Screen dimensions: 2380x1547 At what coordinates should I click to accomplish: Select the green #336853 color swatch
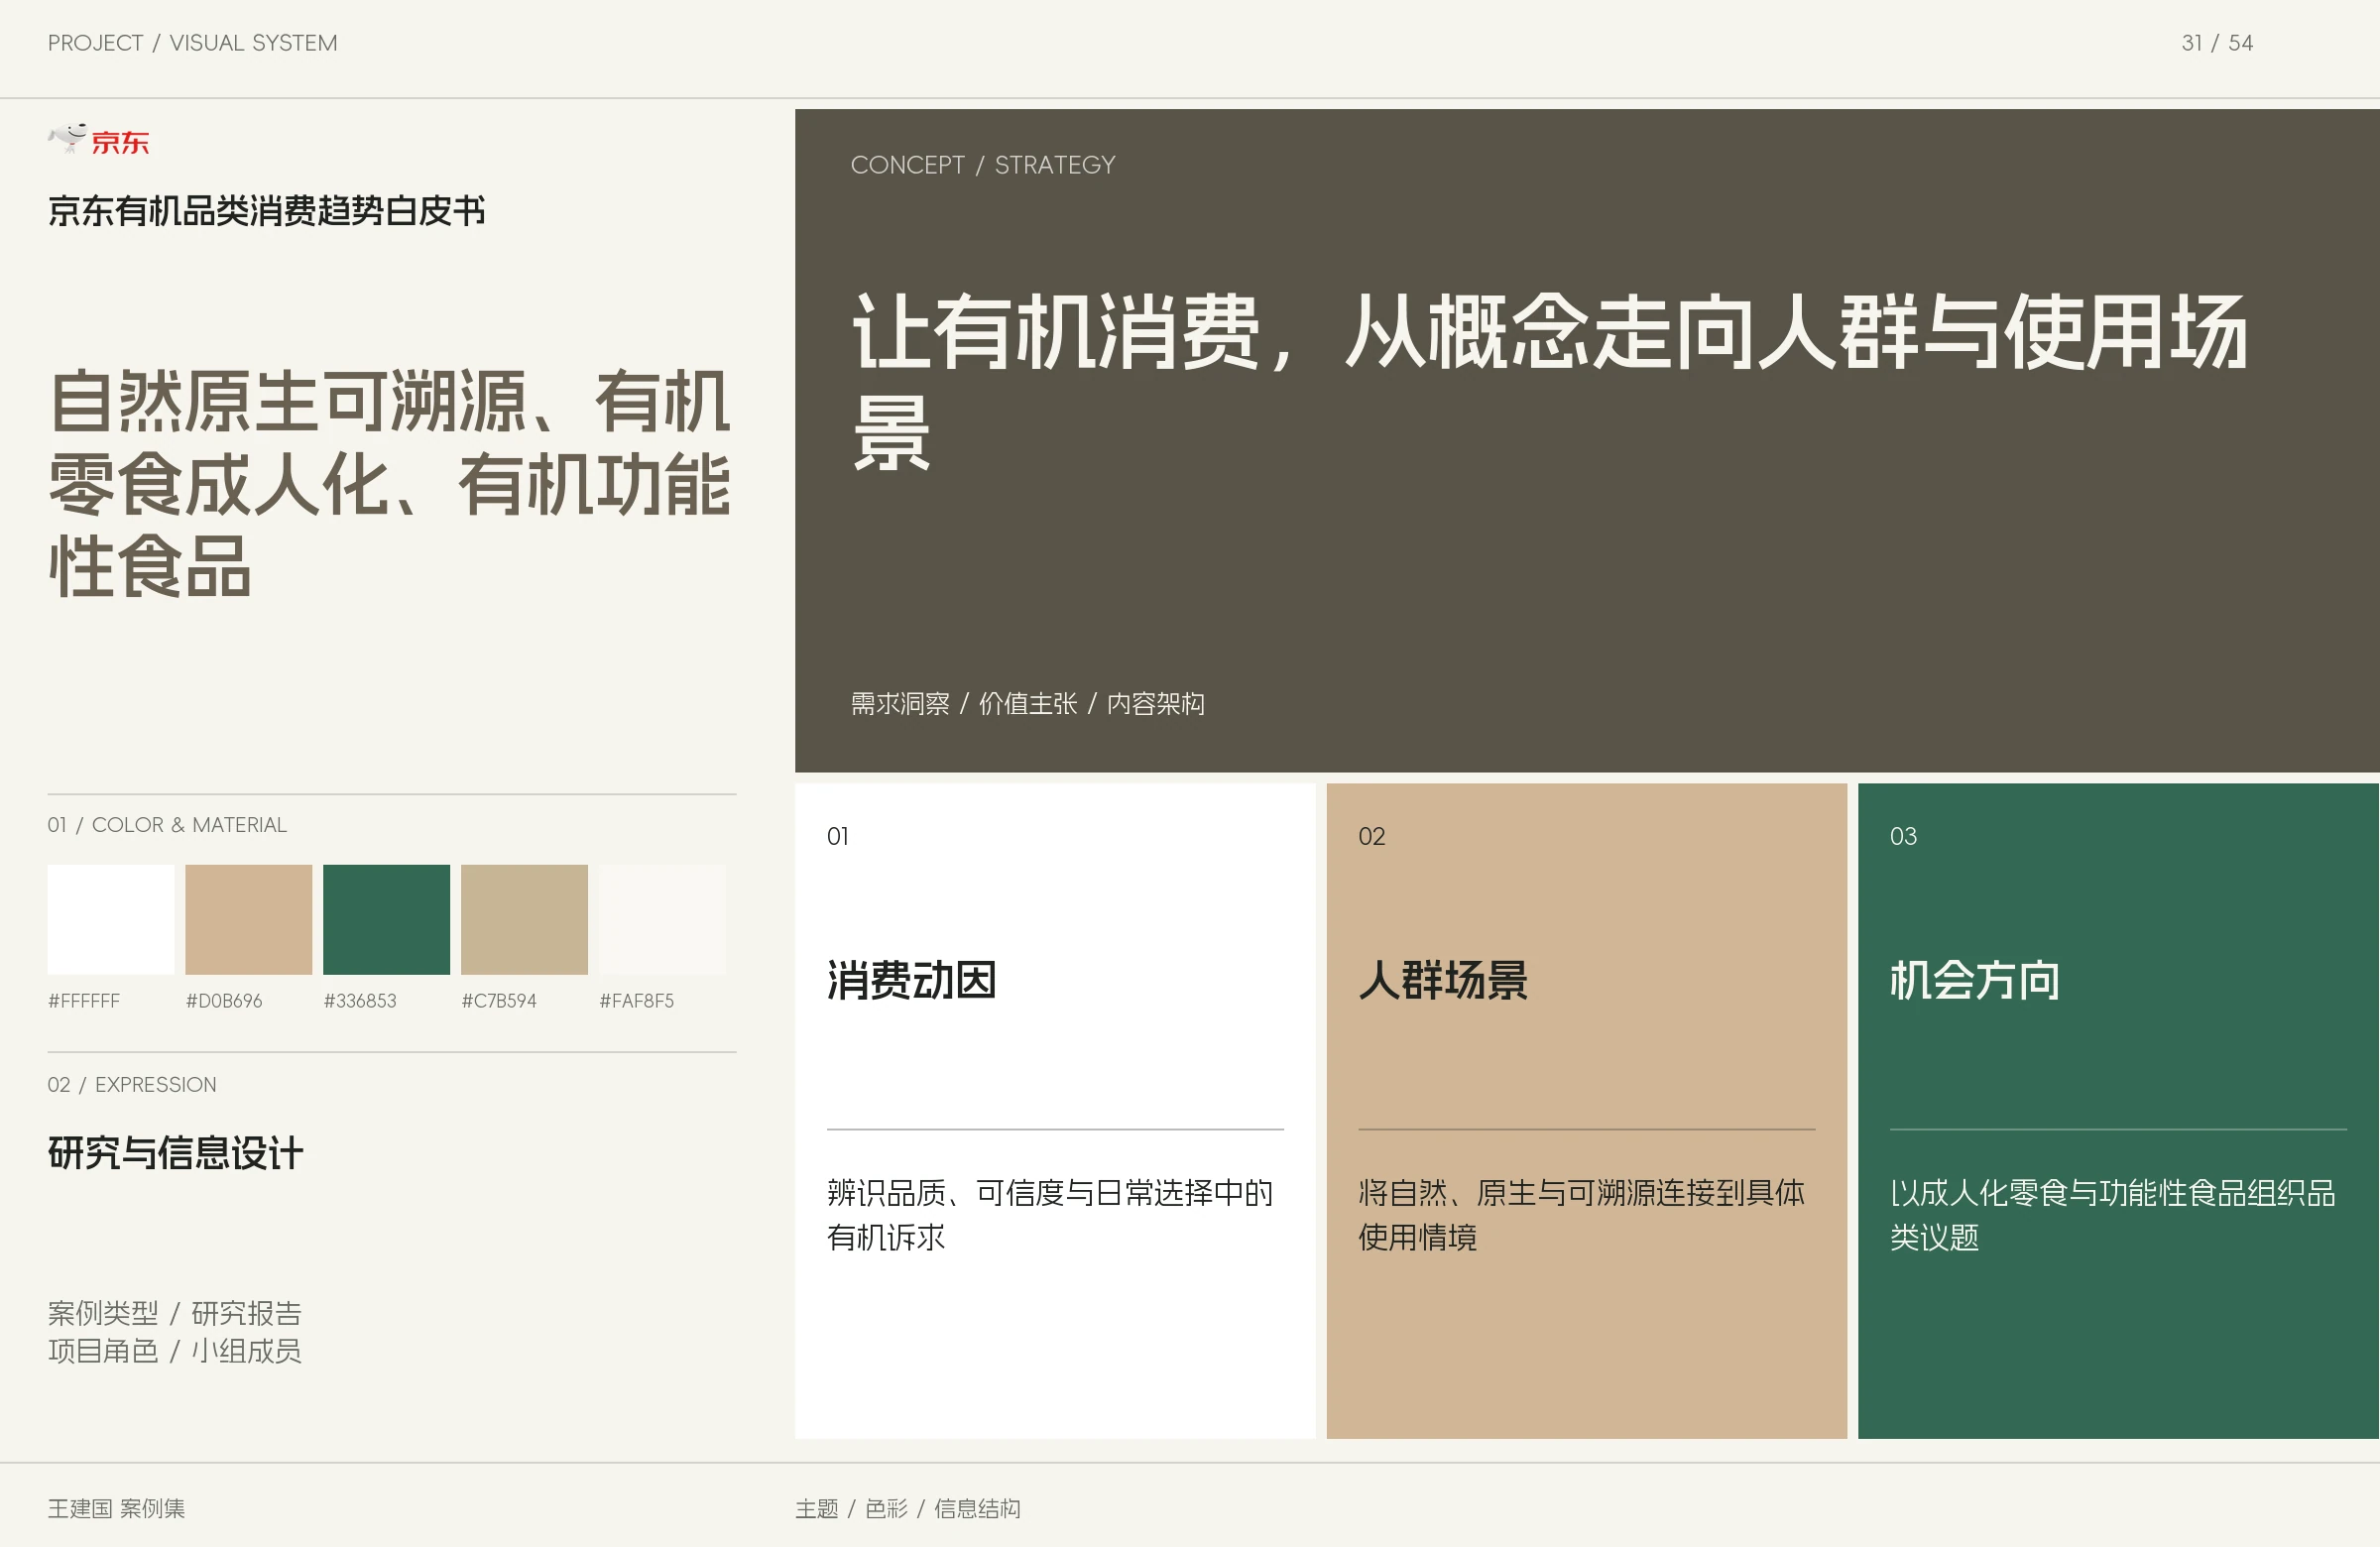coord(387,919)
